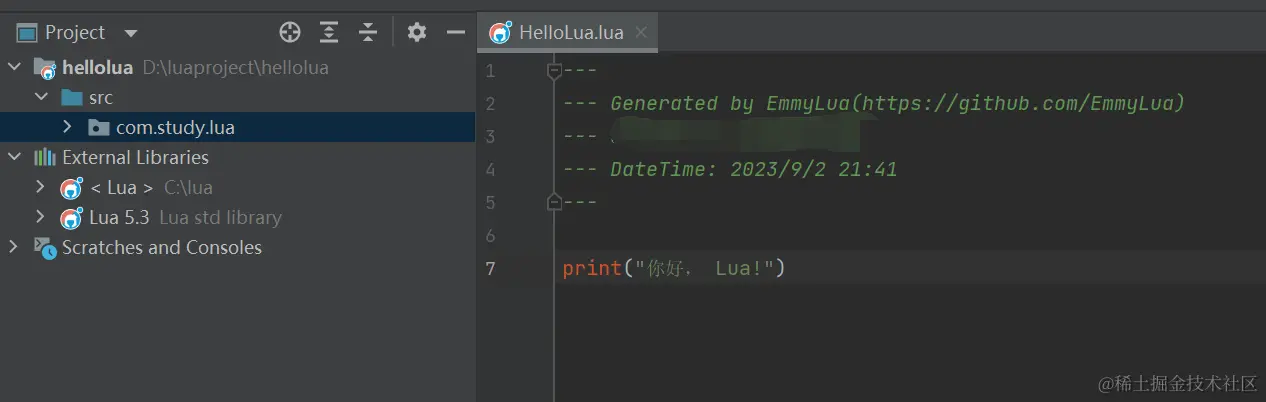Open Project view options gear

417,33
